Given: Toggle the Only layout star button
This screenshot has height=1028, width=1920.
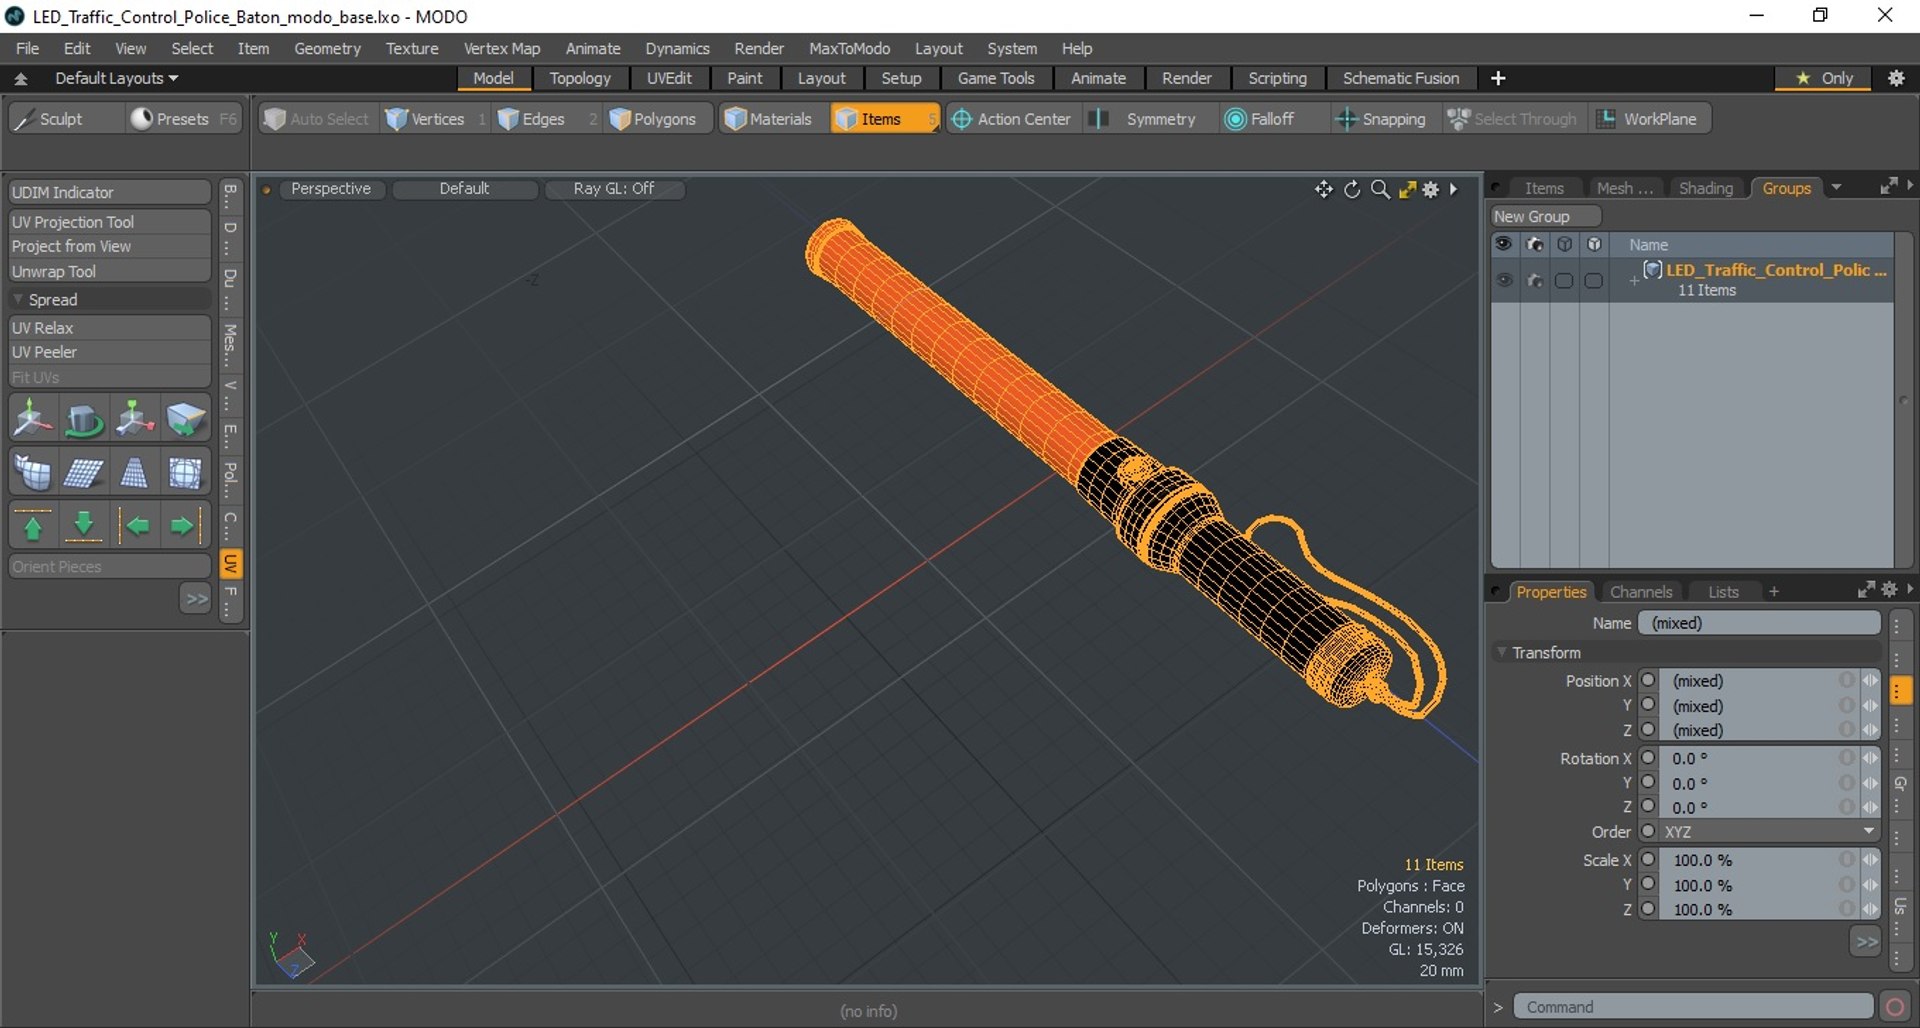Looking at the screenshot, I should coord(1824,78).
